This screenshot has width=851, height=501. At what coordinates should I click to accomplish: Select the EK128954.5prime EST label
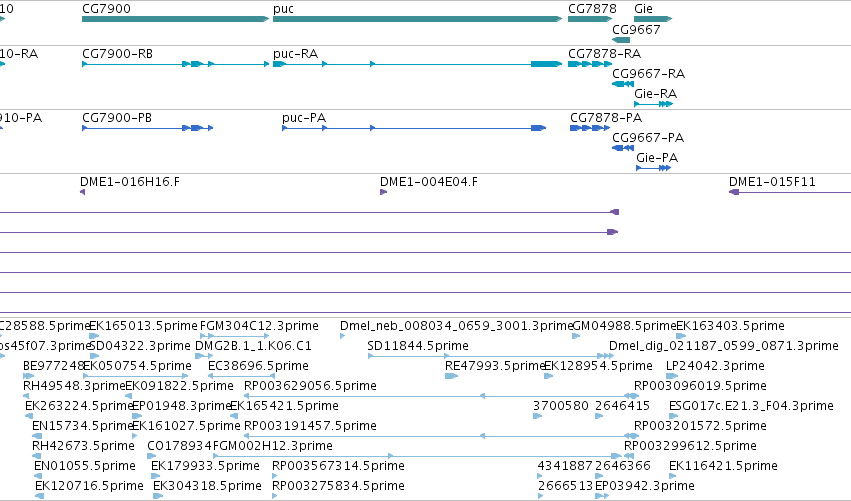tap(598, 366)
